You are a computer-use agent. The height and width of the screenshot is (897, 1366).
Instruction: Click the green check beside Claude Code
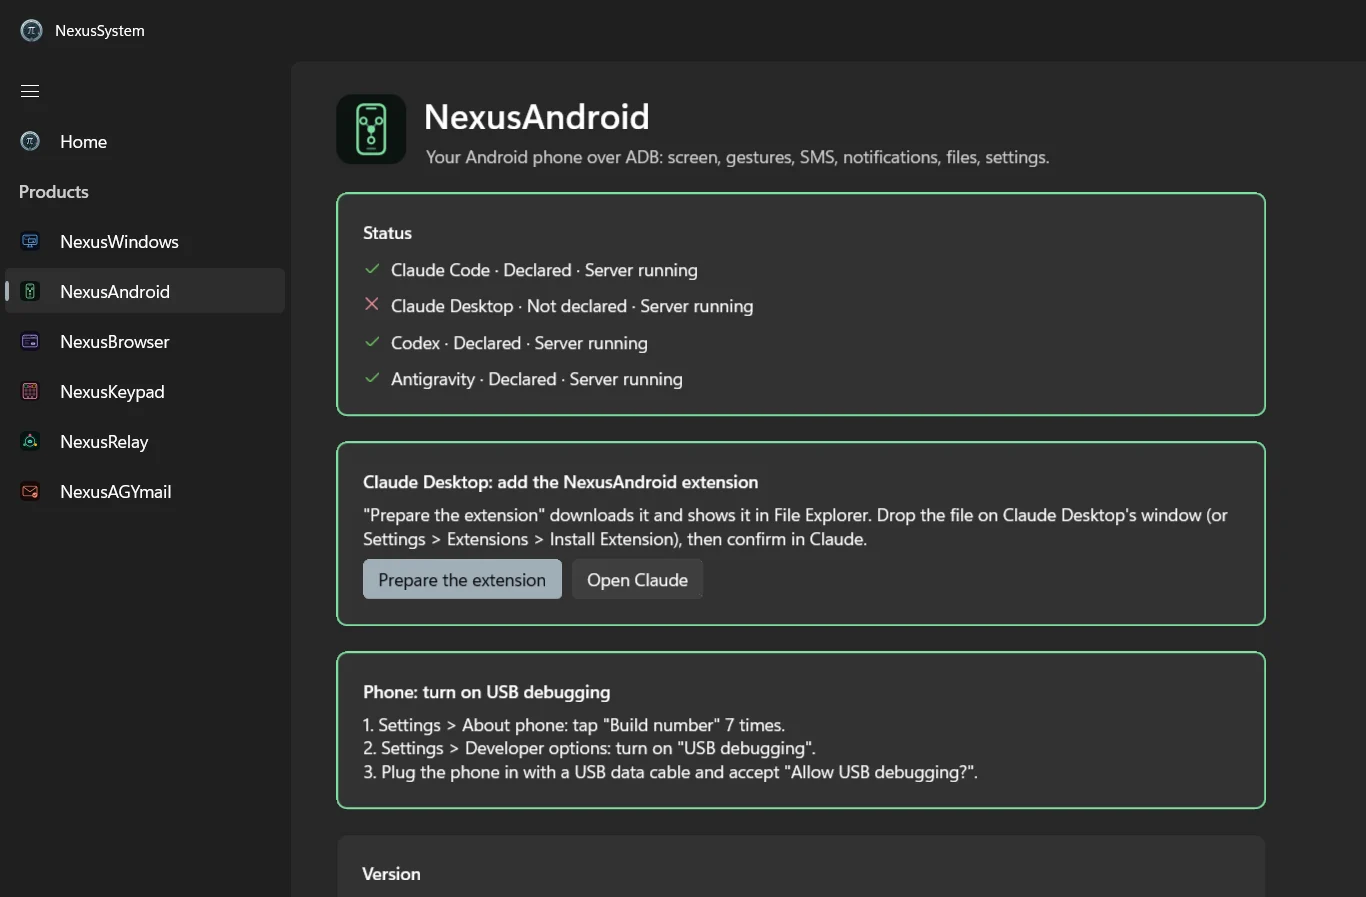click(372, 269)
